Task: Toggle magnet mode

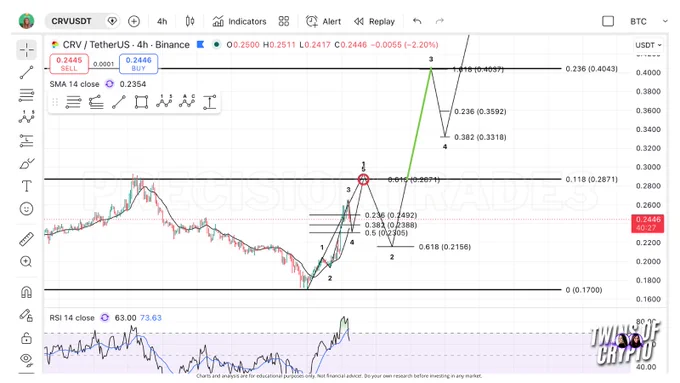Action: tap(26, 292)
